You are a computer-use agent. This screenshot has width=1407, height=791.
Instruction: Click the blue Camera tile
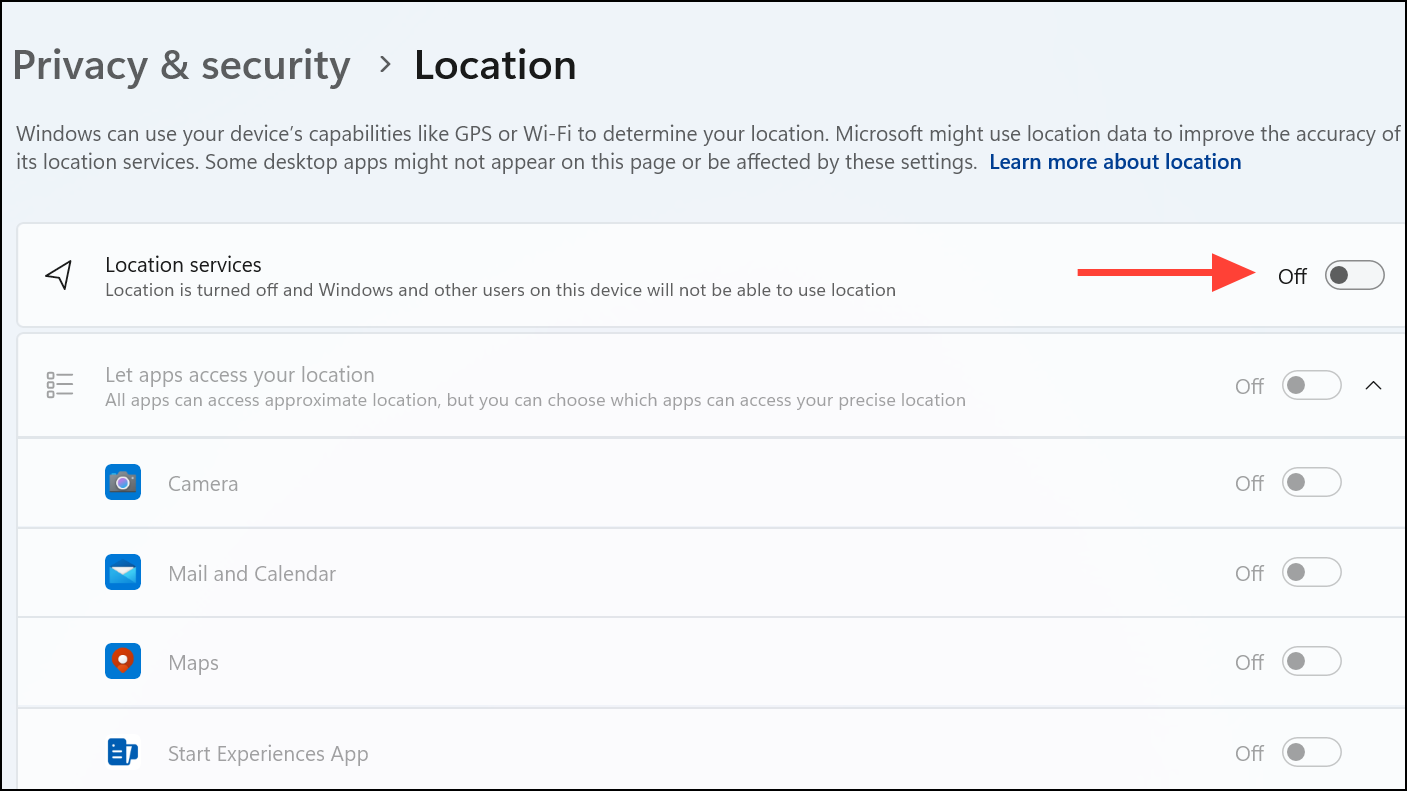pyautogui.click(x=122, y=482)
